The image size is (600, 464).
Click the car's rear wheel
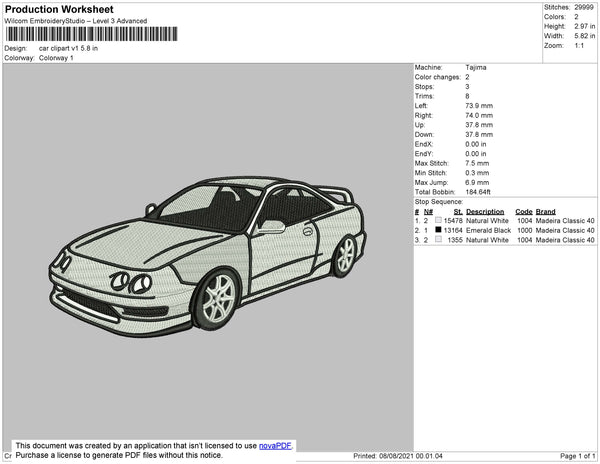point(345,254)
